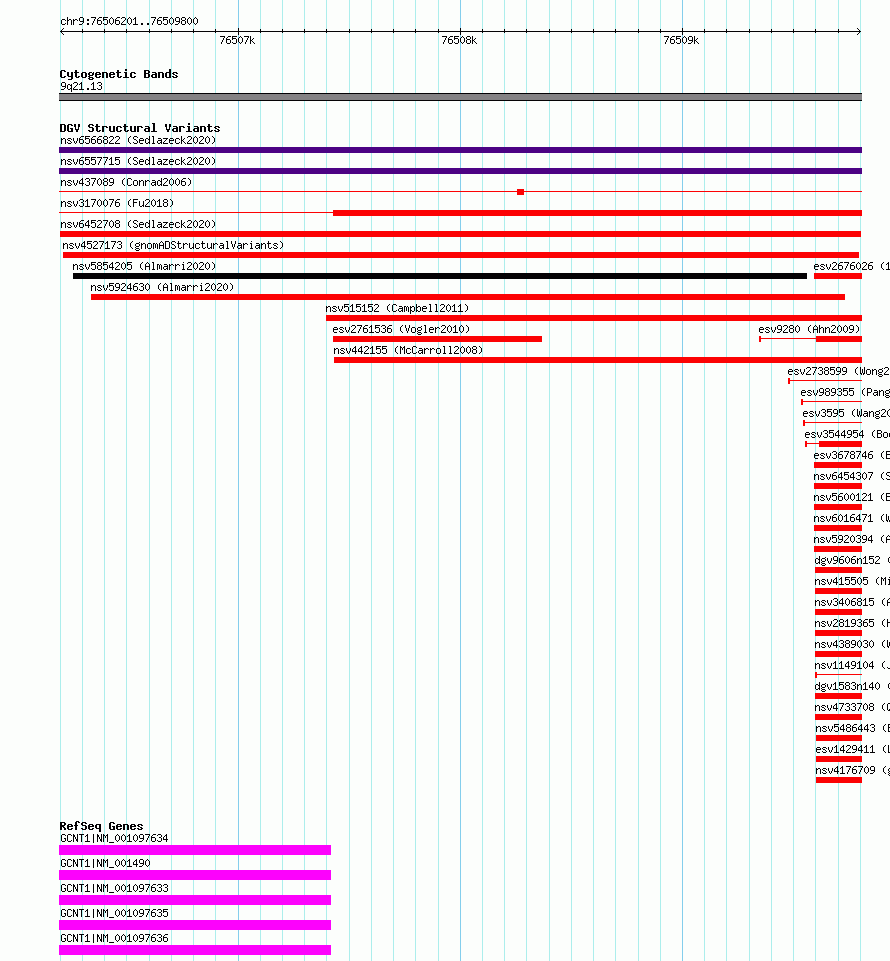This screenshot has height=961, width=890.
Task: Open variant dgv1583n140 label
Action: tap(852, 686)
